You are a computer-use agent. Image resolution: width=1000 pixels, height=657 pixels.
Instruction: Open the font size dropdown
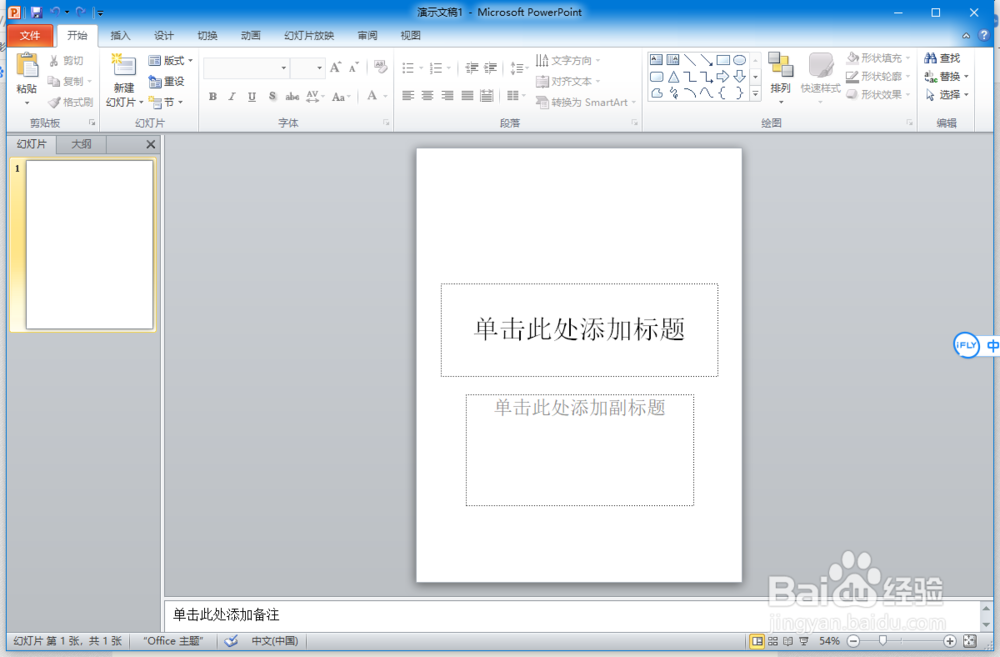coord(317,68)
